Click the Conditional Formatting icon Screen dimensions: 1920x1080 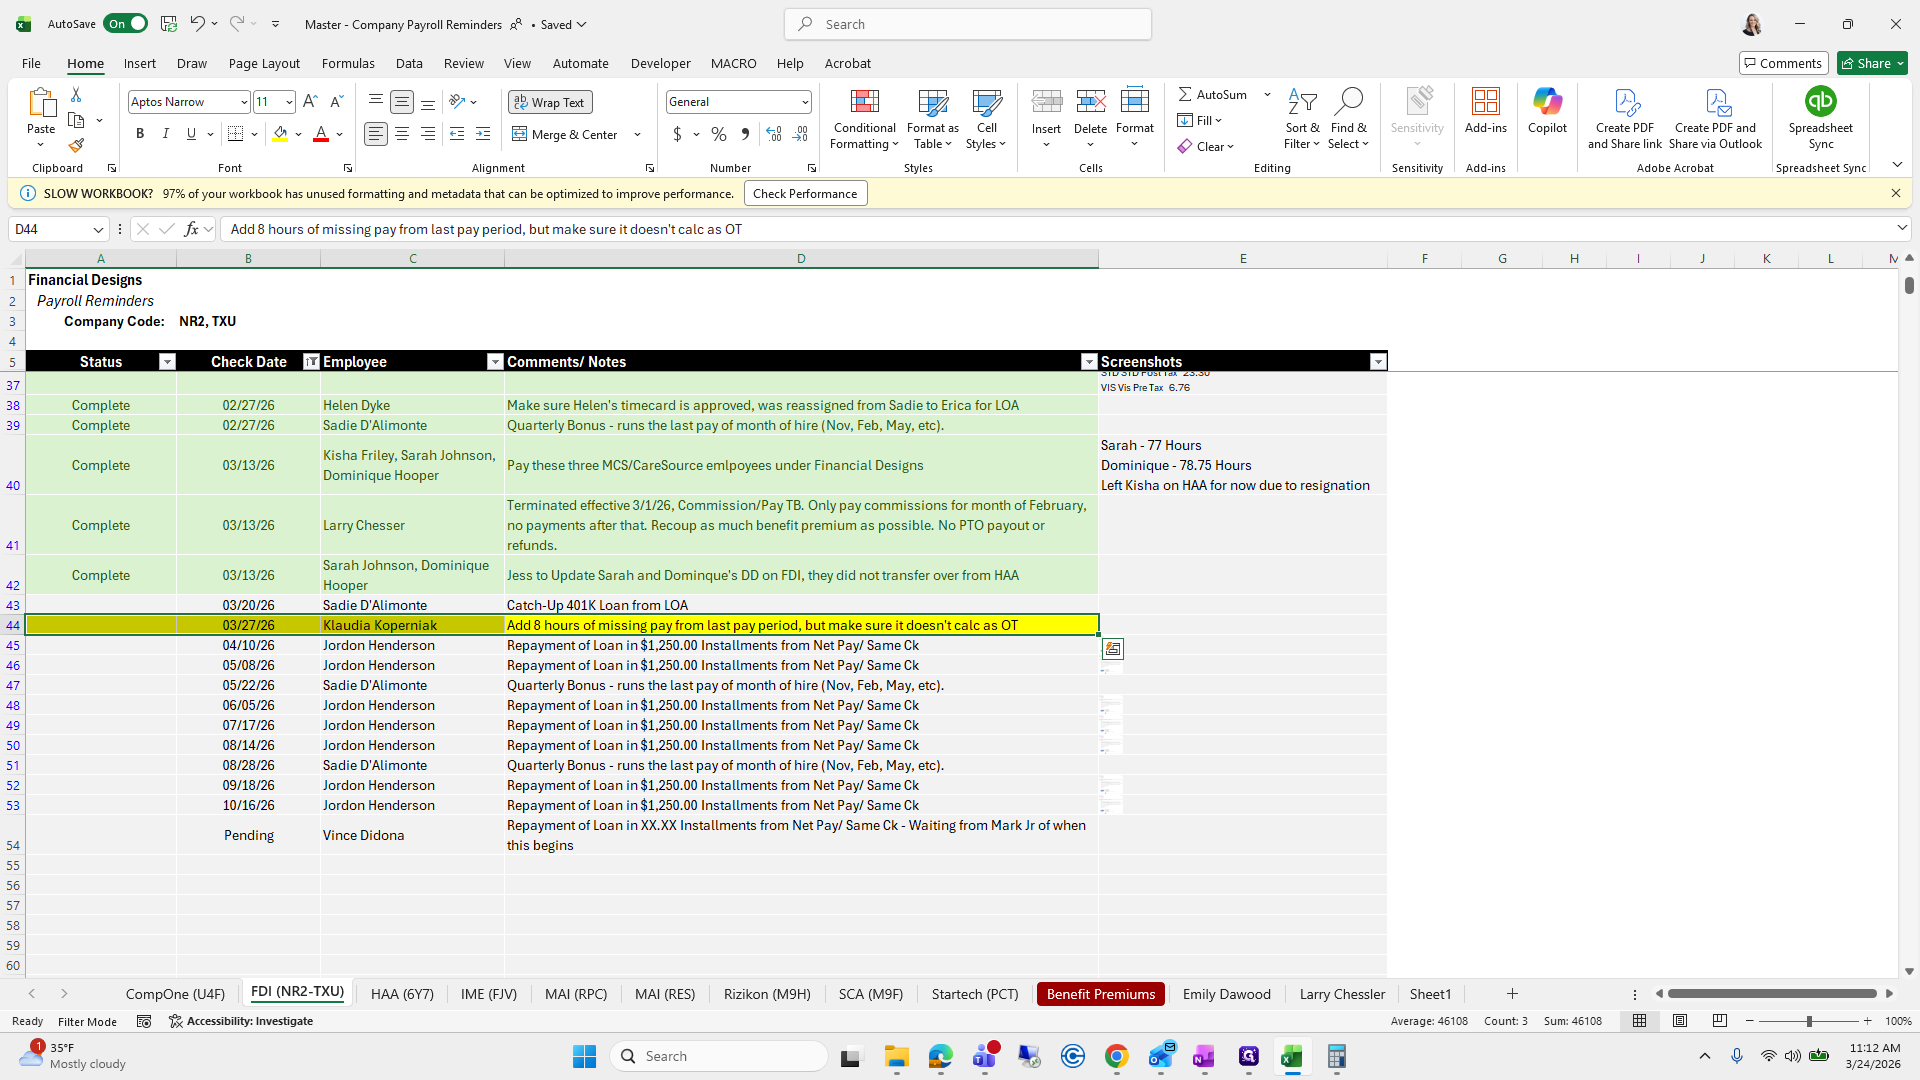click(864, 101)
